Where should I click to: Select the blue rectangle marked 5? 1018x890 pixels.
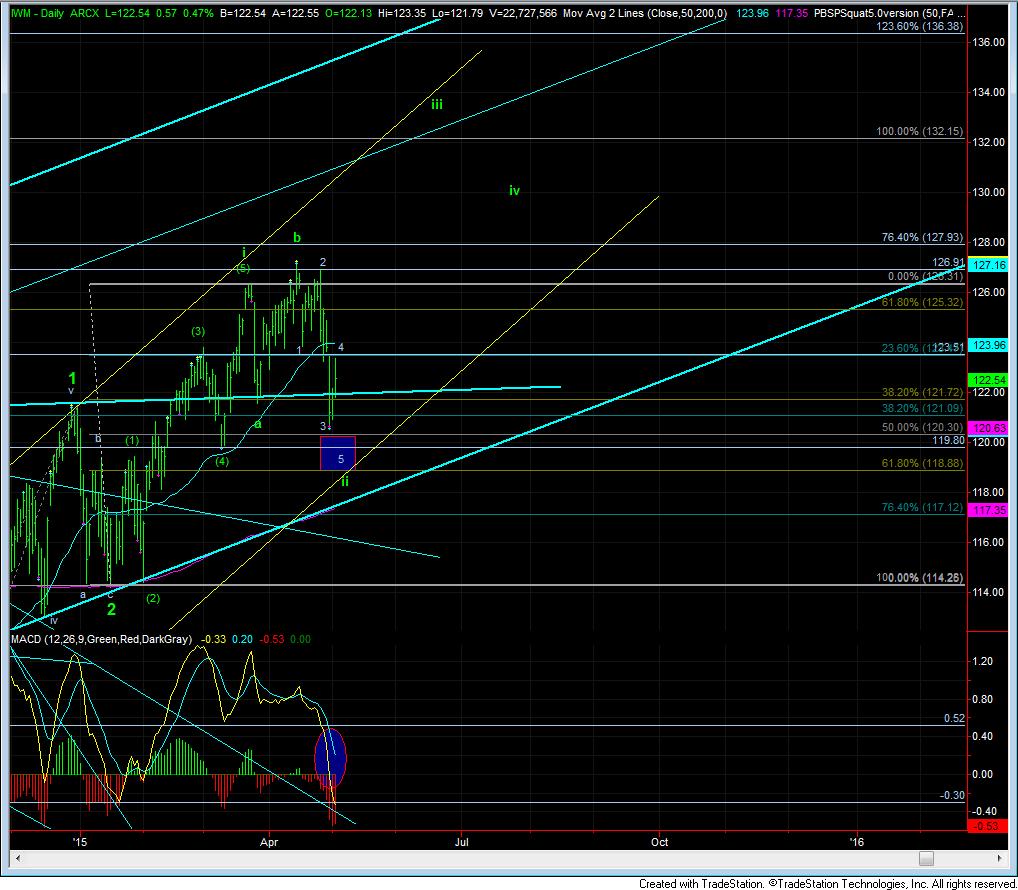pos(337,452)
